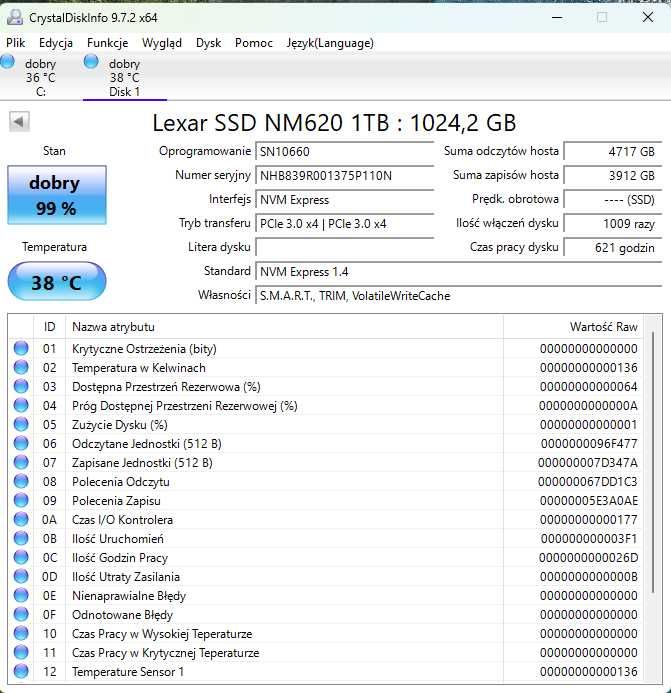671x693 pixels.
Task: Open the Język(Language) menu
Action: click(x=330, y=43)
